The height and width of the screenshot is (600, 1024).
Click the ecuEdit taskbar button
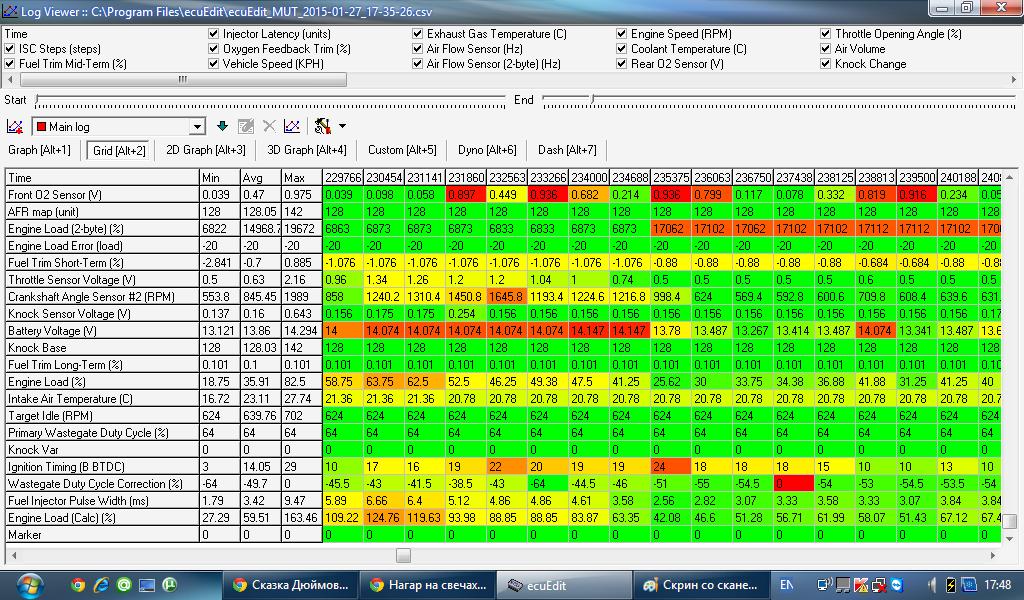(x=565, y=585)
